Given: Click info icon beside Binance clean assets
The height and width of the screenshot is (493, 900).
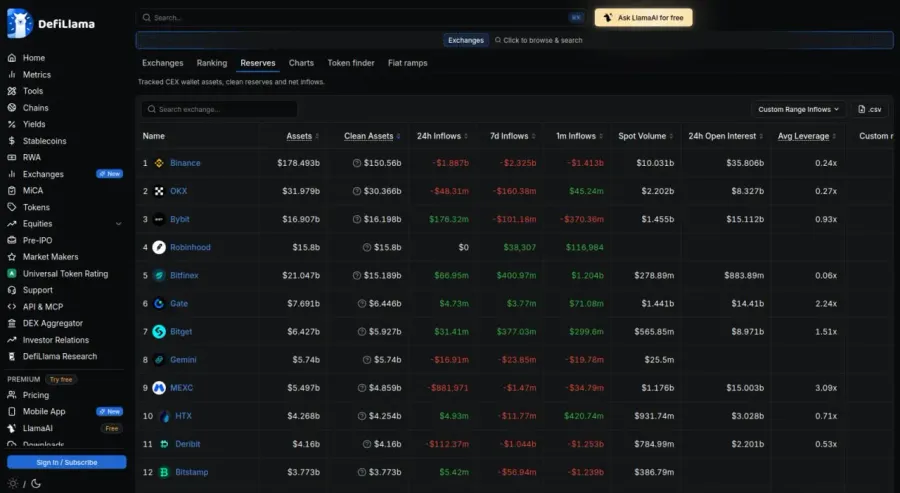Looking at the screenshot, I should (x=356, y=163).
